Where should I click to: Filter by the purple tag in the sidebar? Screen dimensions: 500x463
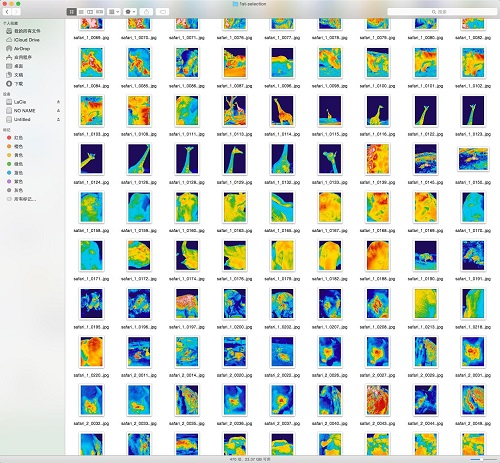click(15, 181)
